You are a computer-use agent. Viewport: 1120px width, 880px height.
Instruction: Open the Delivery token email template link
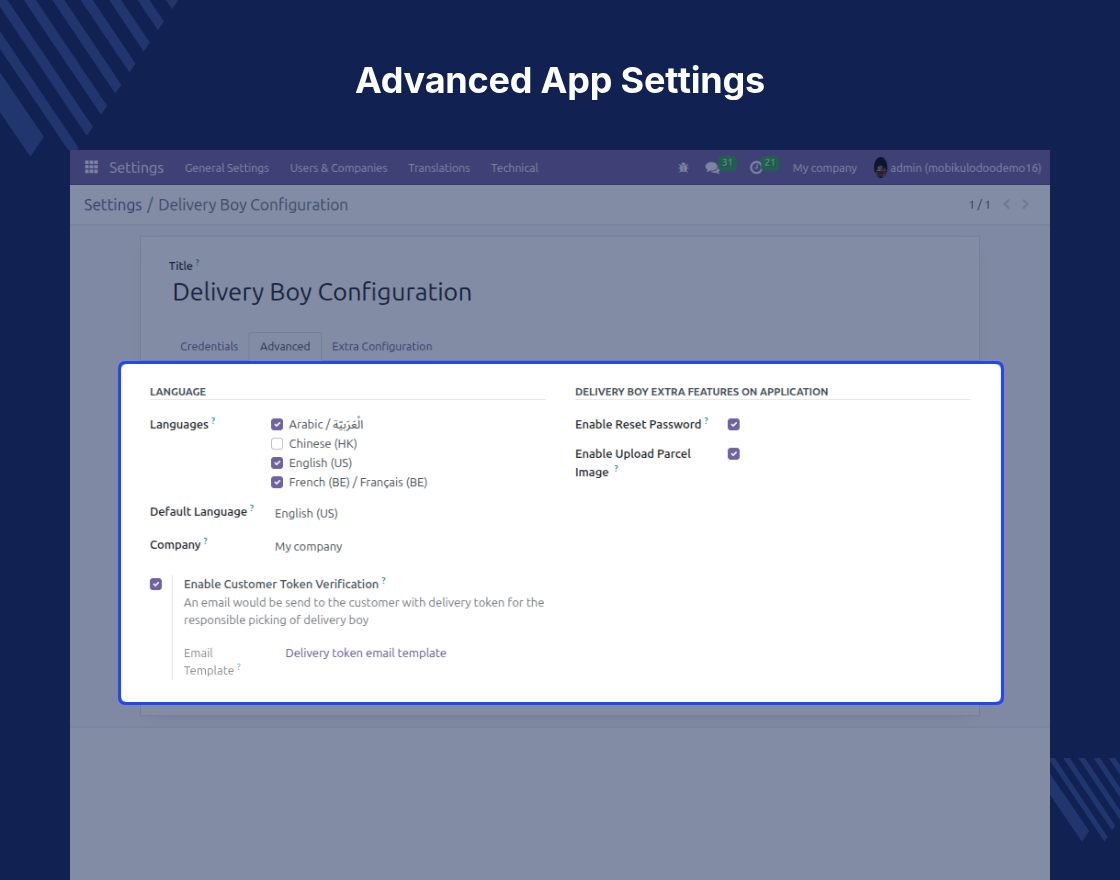point(366,653)
